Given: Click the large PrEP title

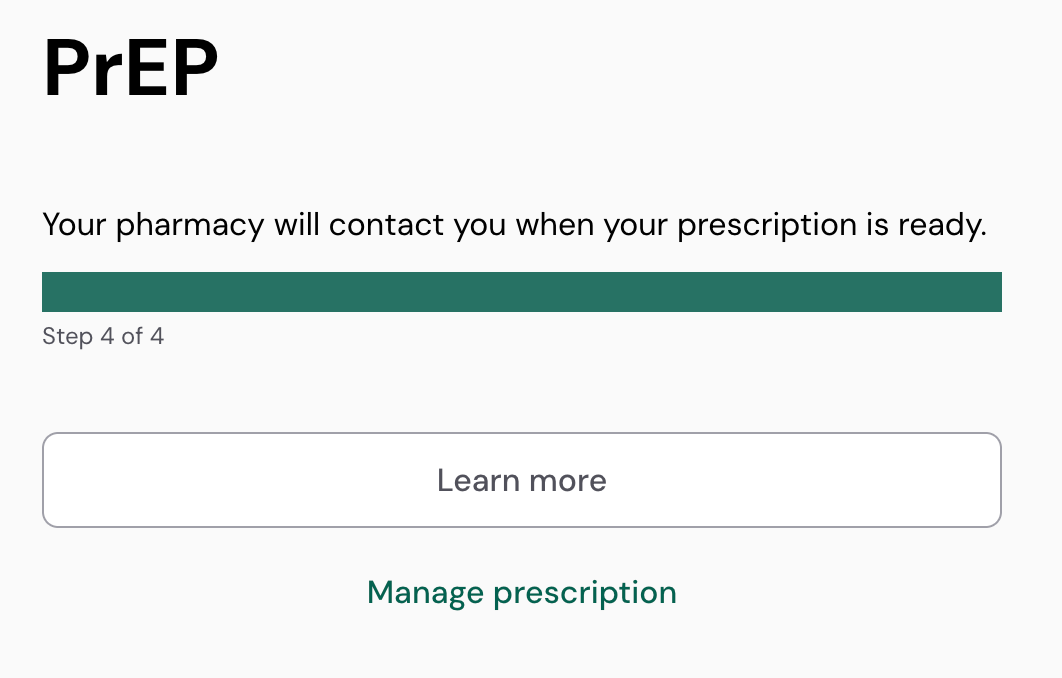Looking at the screenshot, I should 131,68.
